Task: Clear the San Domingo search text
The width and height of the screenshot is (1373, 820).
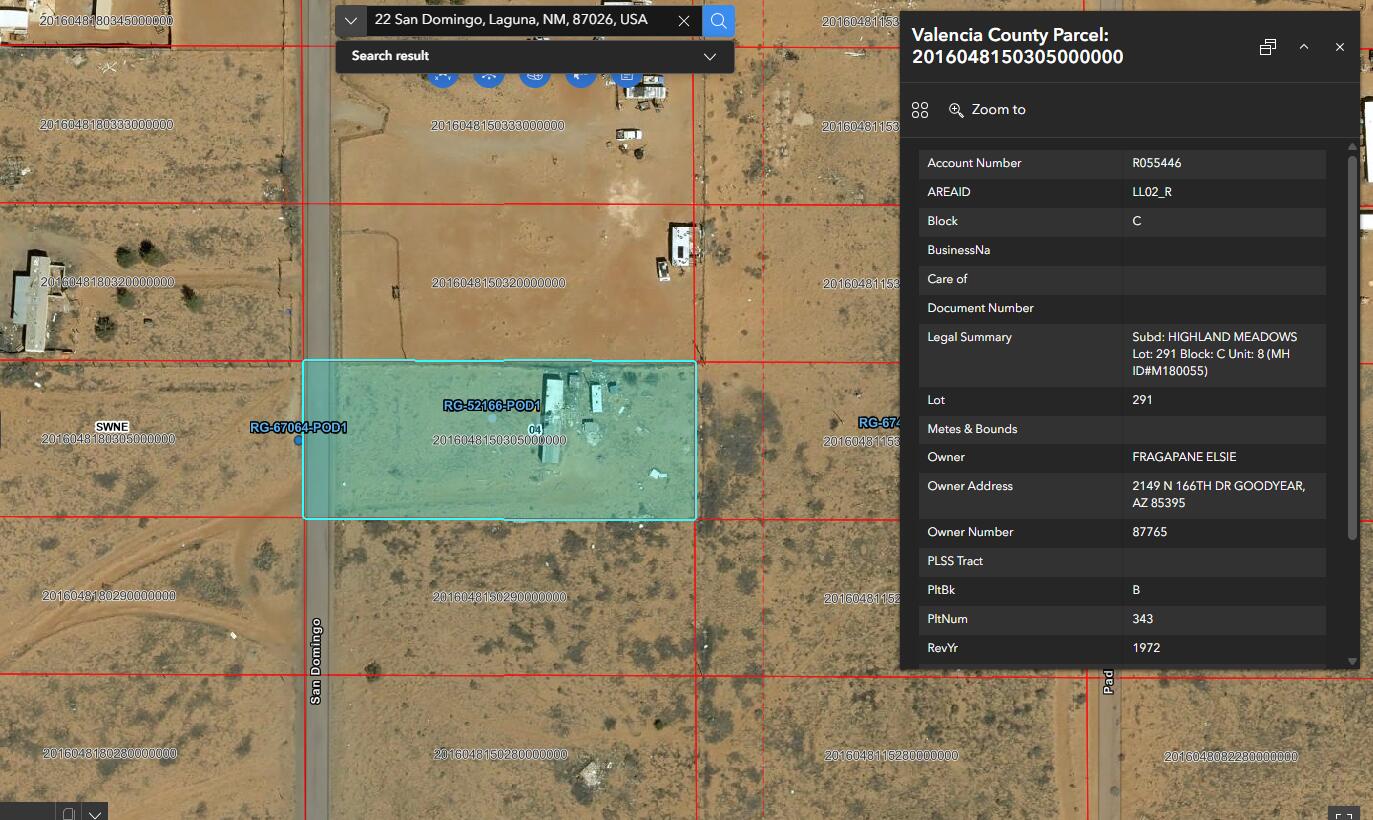Action: (684, 21)
